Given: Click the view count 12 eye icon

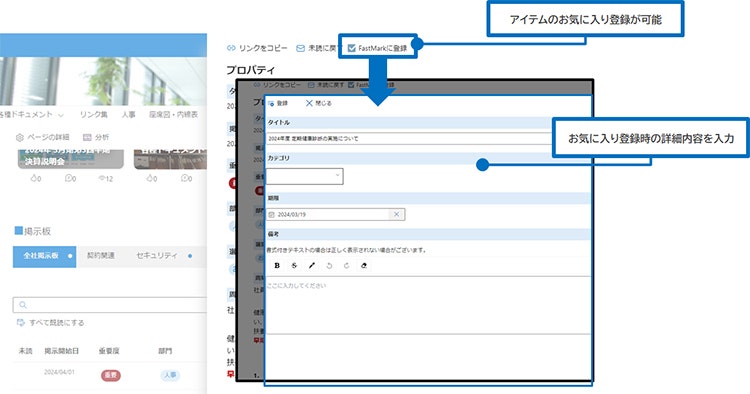Looking at the screenshot, I should click(106, 178).
